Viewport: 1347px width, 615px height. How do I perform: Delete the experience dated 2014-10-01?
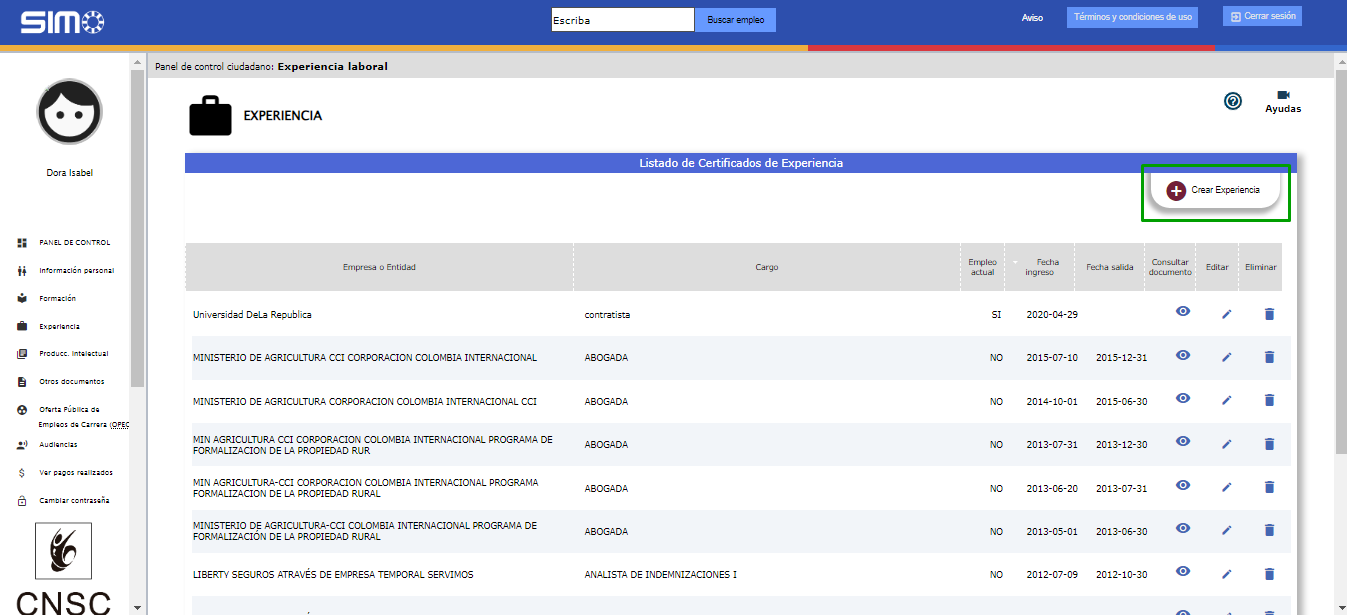tap(1269, 400)
